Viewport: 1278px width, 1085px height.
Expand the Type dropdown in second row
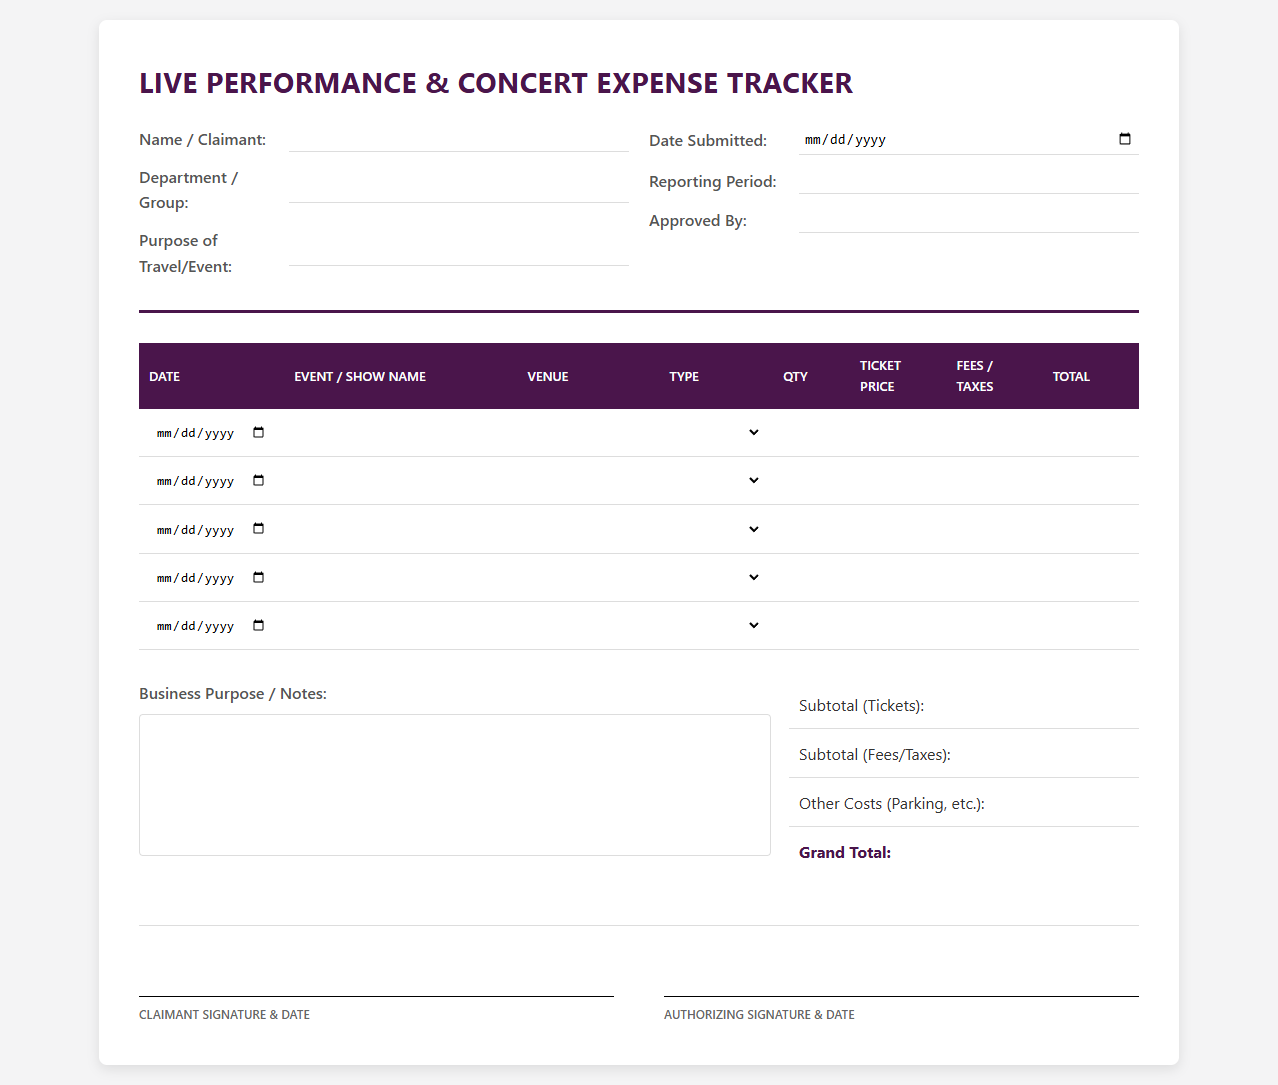[x=754, y=480]
